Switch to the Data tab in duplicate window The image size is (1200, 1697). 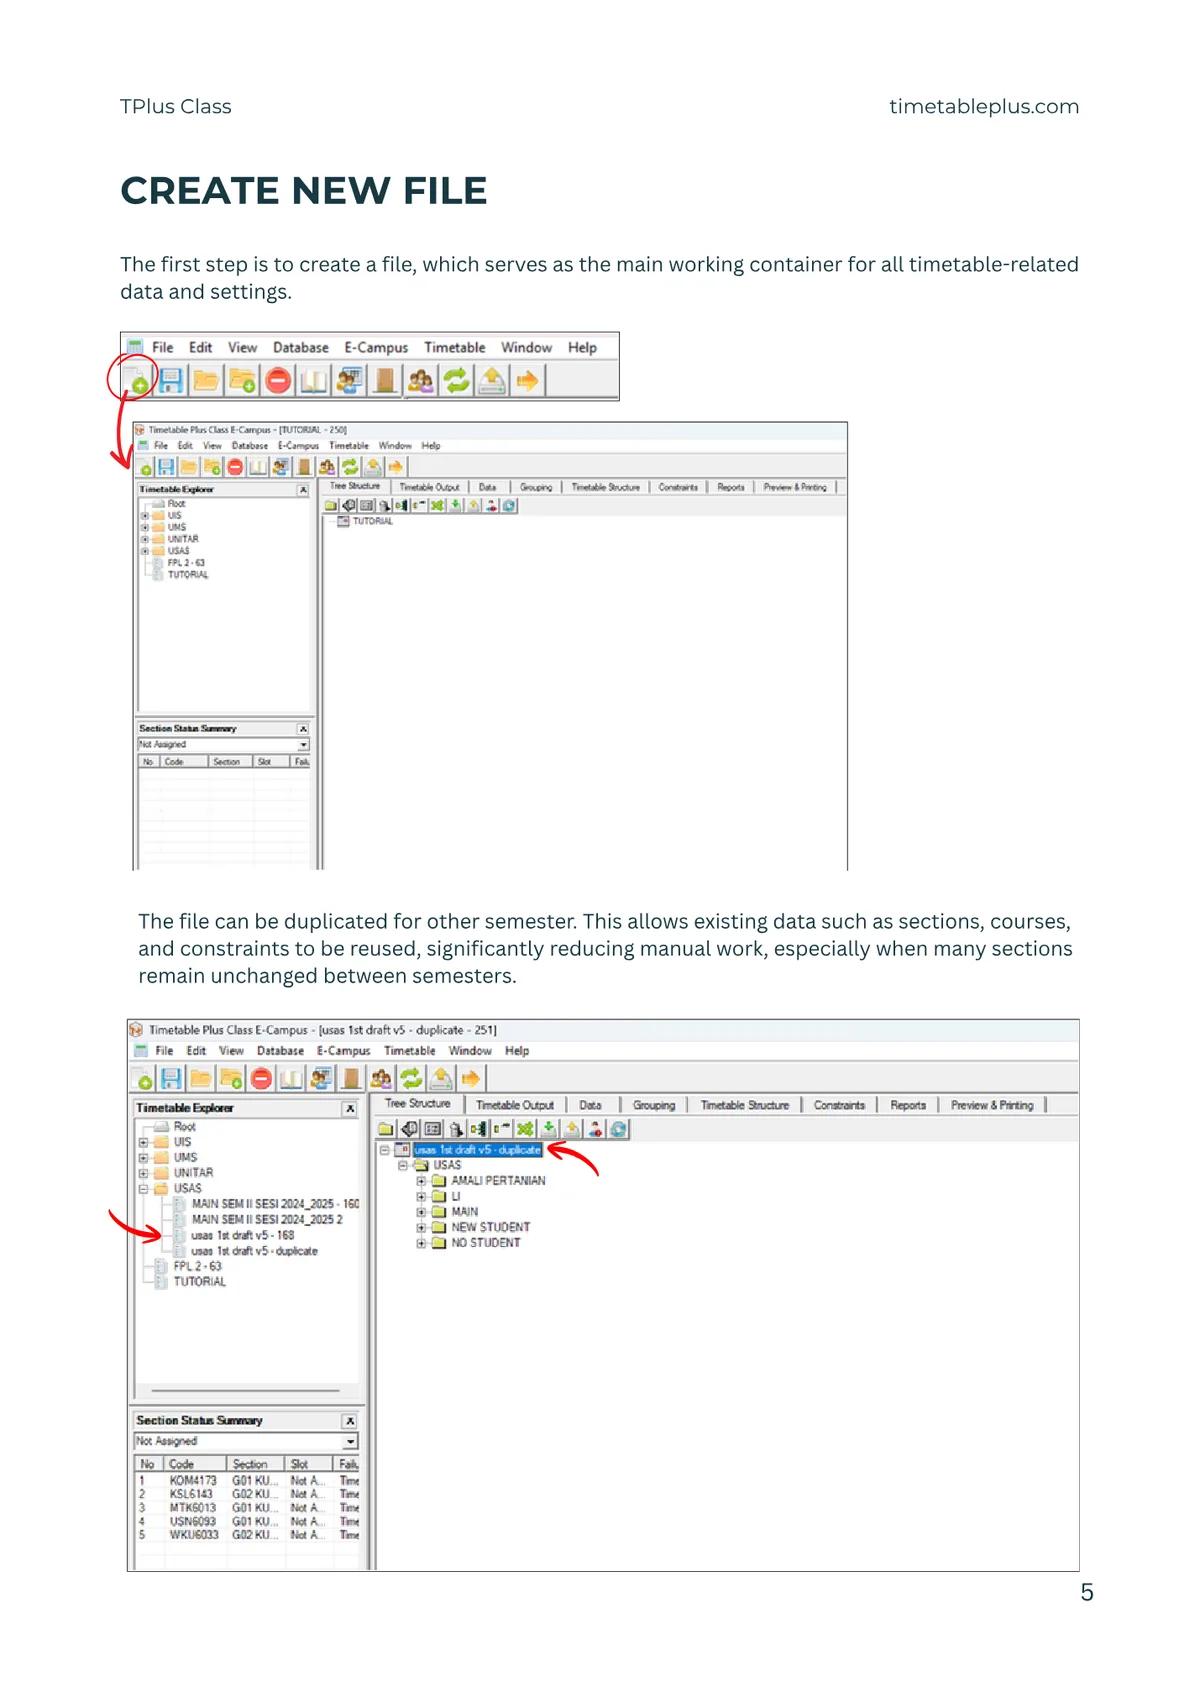(591, 1105)
